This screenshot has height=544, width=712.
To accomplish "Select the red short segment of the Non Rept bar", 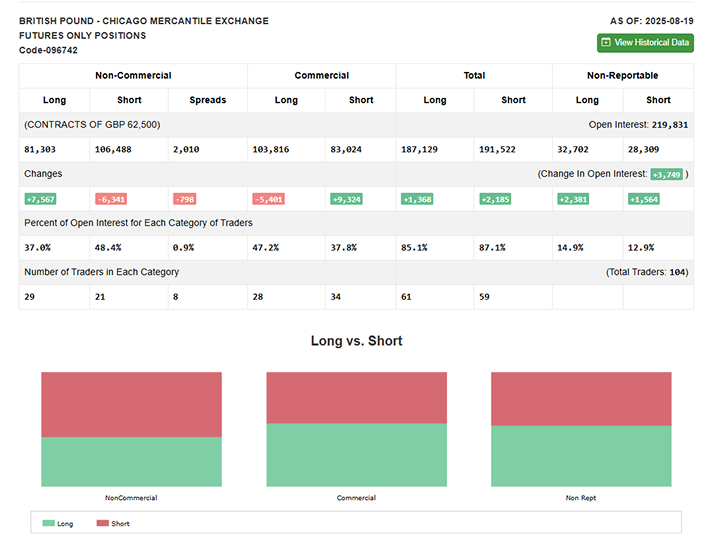I will click(581, 398).
